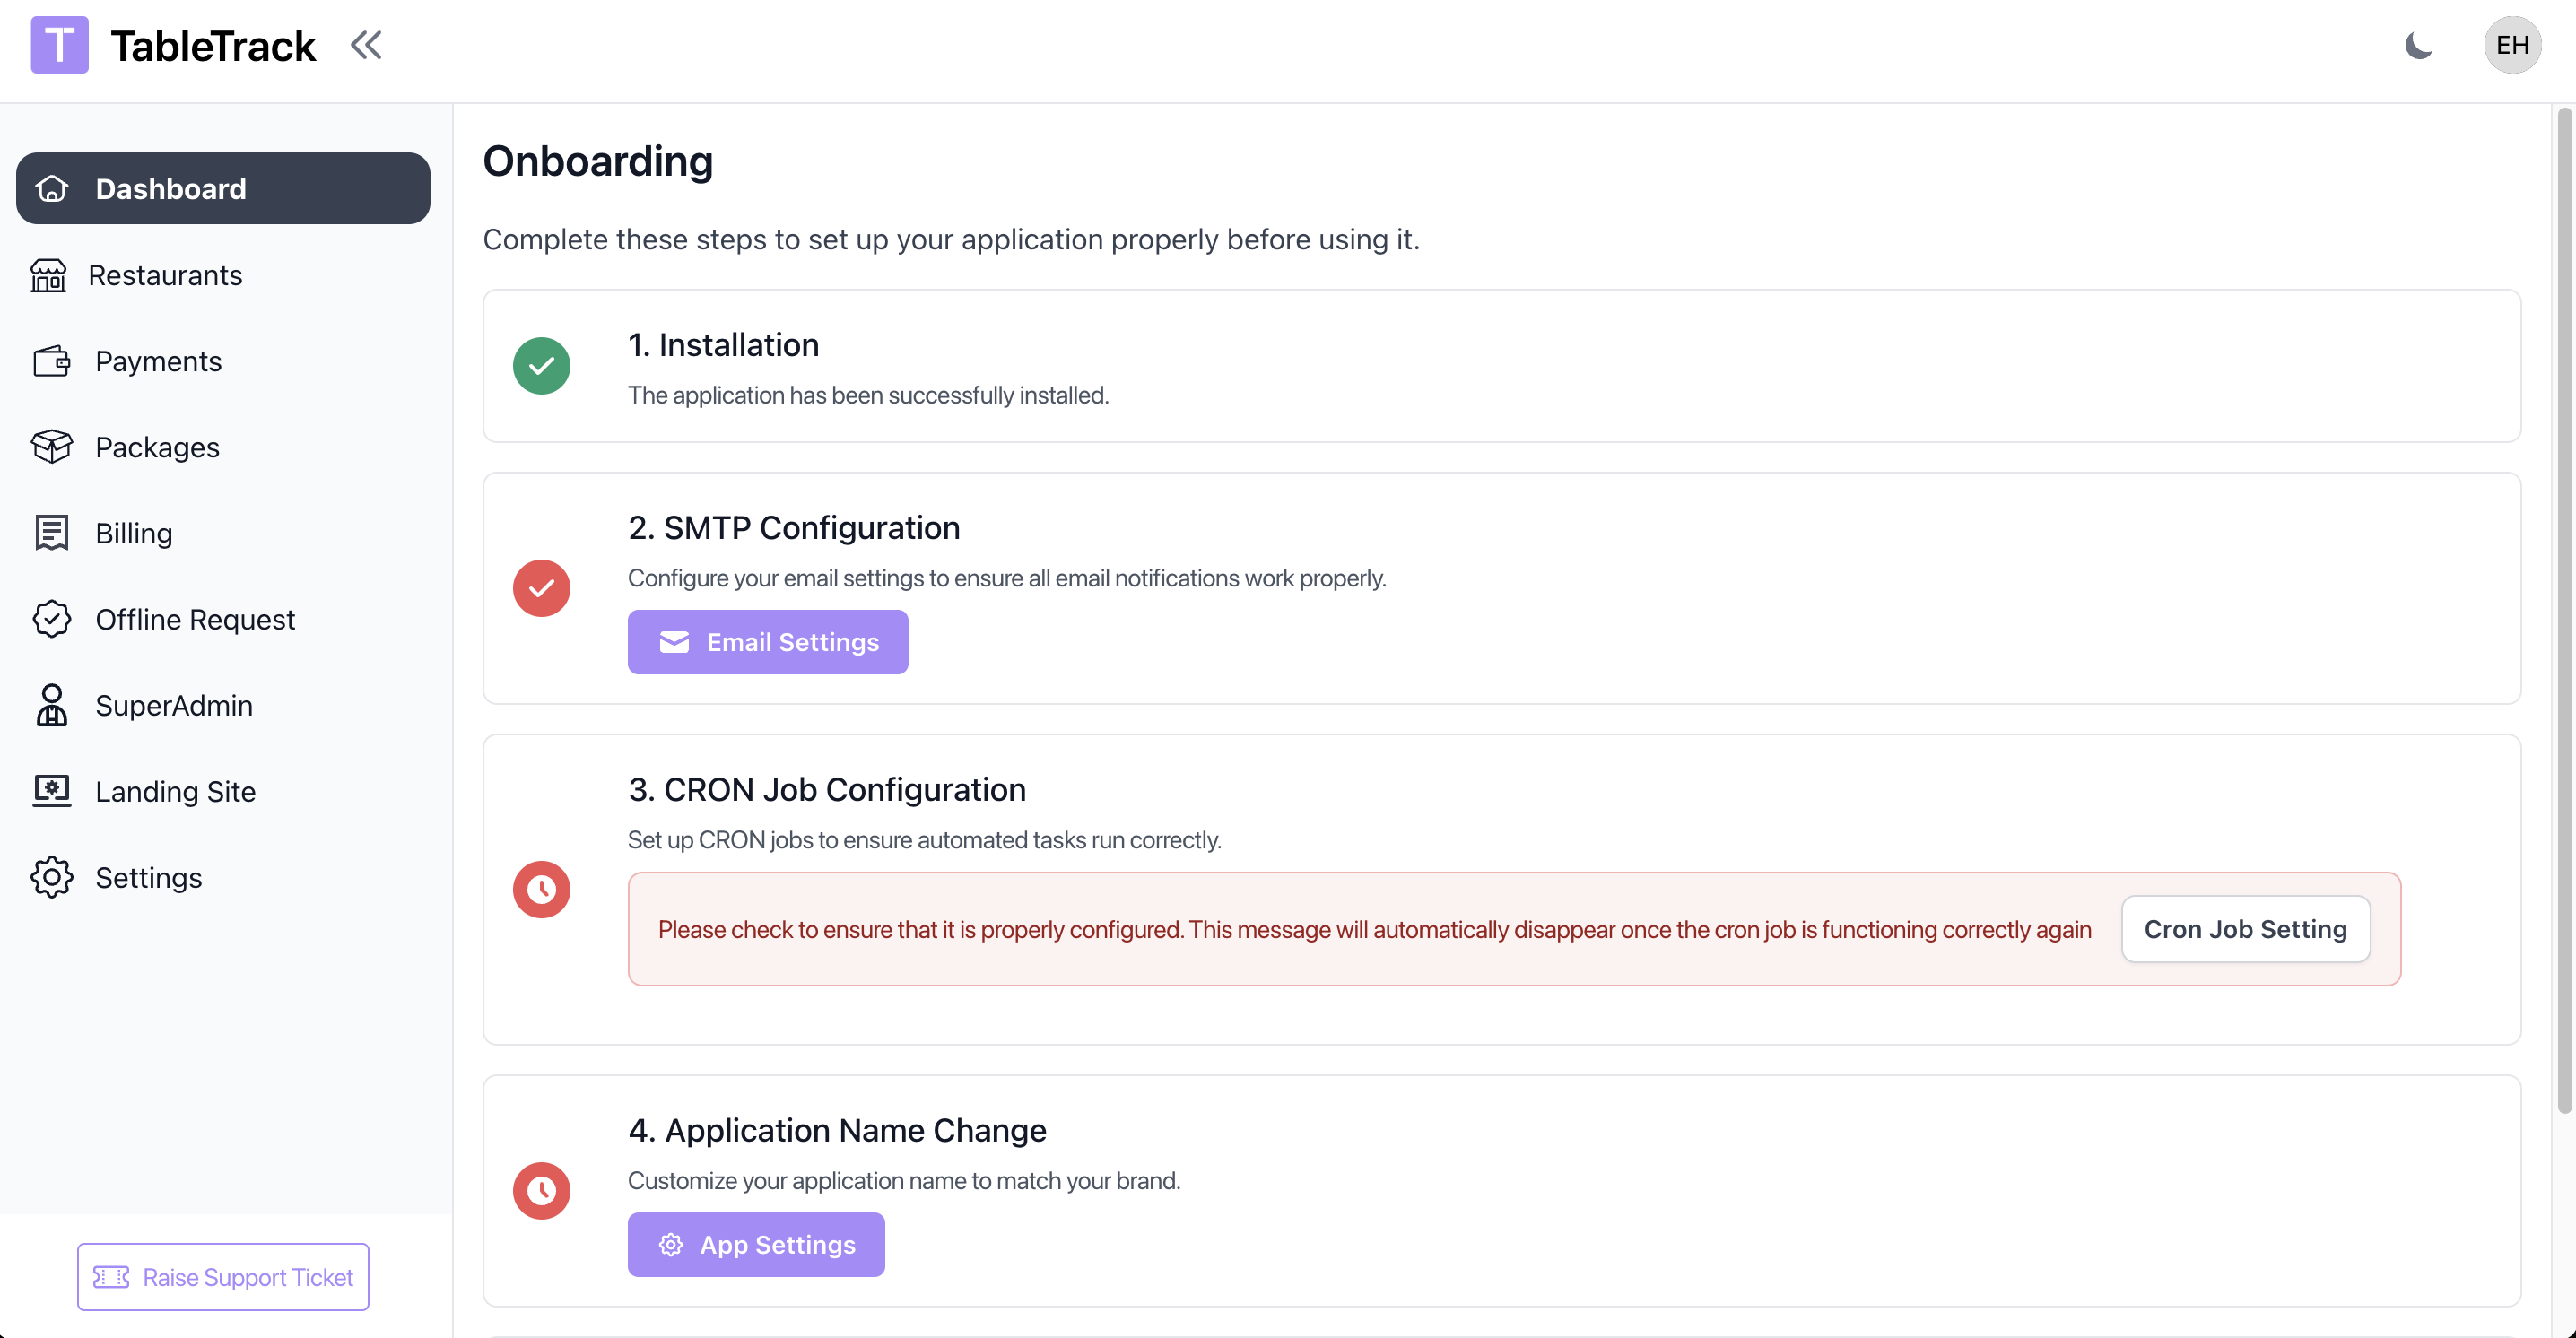Viewport: 2576px width, 1338px height.
Task: Open the EH user avatar menu
Action: point(2511,45)
